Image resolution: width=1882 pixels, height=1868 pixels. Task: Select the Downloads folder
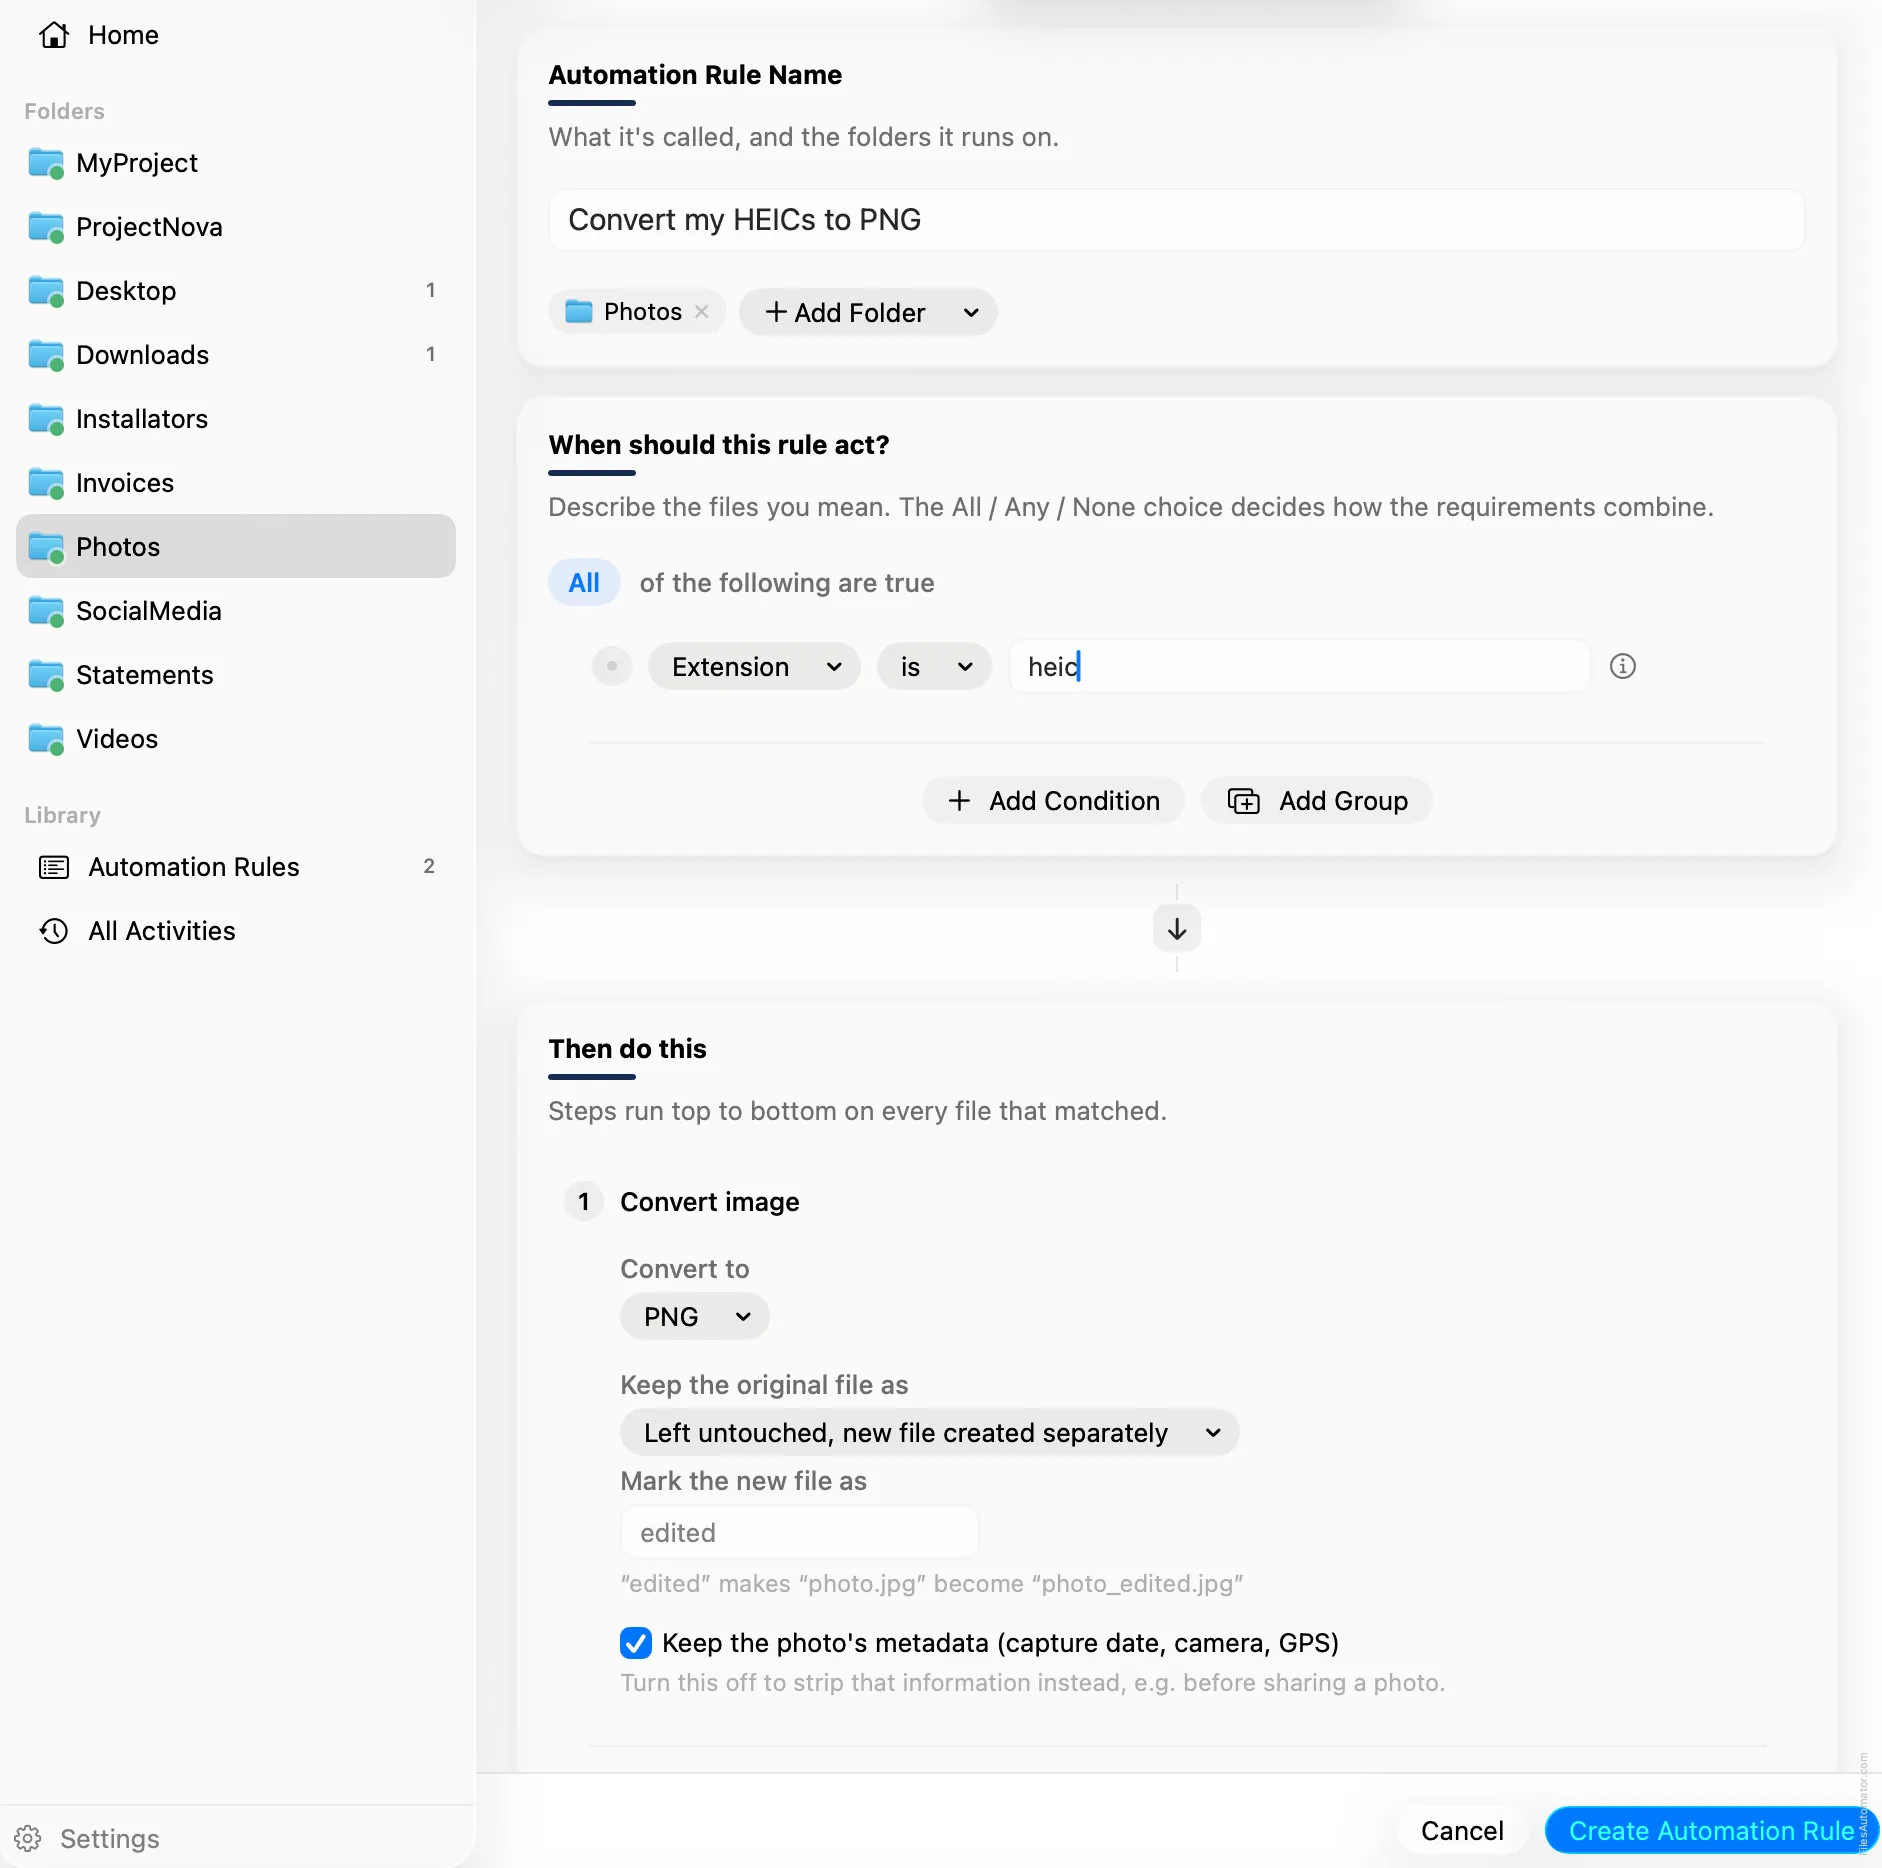pos(236,355)
